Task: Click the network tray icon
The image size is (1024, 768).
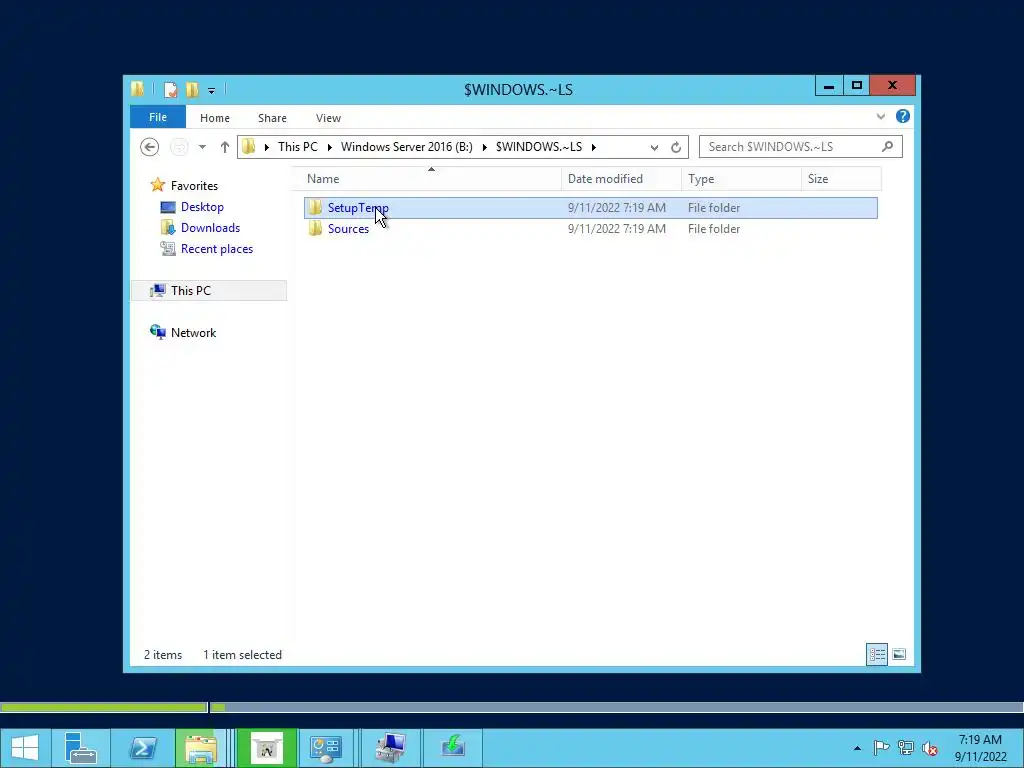Action: pos(905,748)
